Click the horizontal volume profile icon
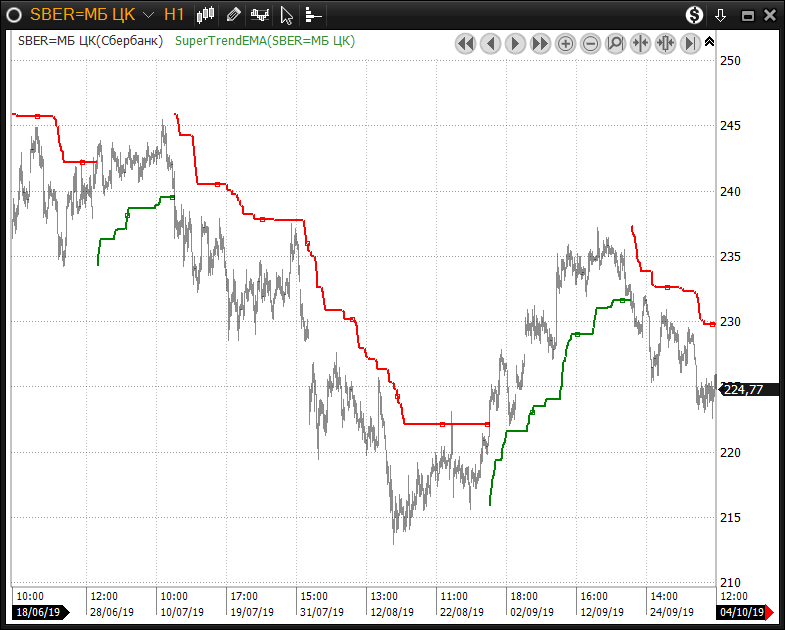This screenshot has height=630, width=785. (313, 15)
